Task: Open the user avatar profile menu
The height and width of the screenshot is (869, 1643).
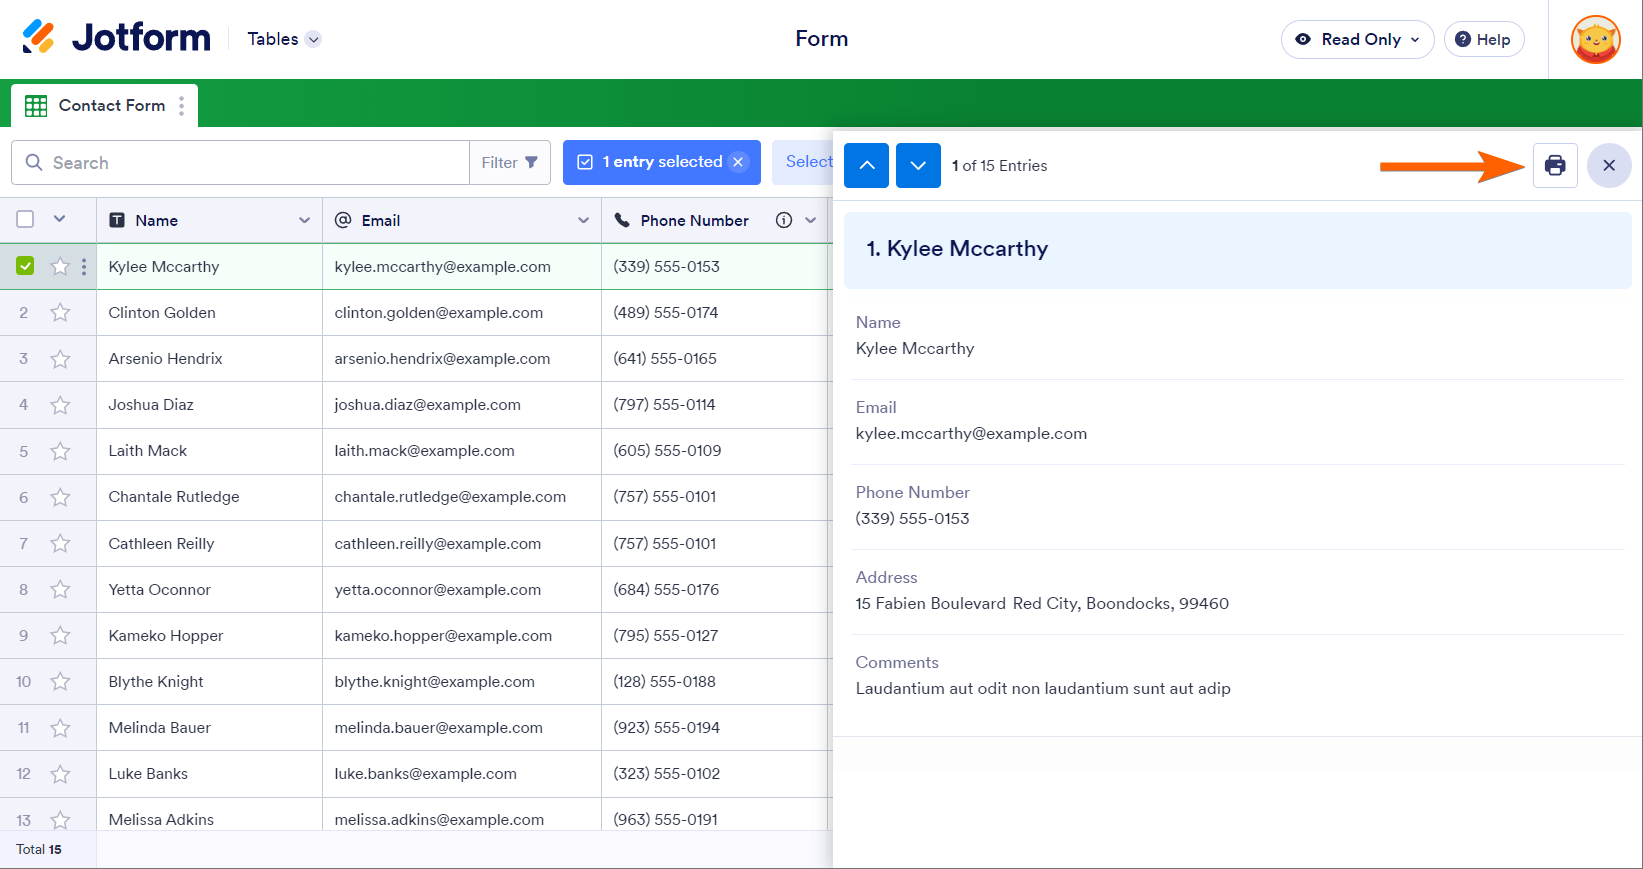Action: [1595, 40]
